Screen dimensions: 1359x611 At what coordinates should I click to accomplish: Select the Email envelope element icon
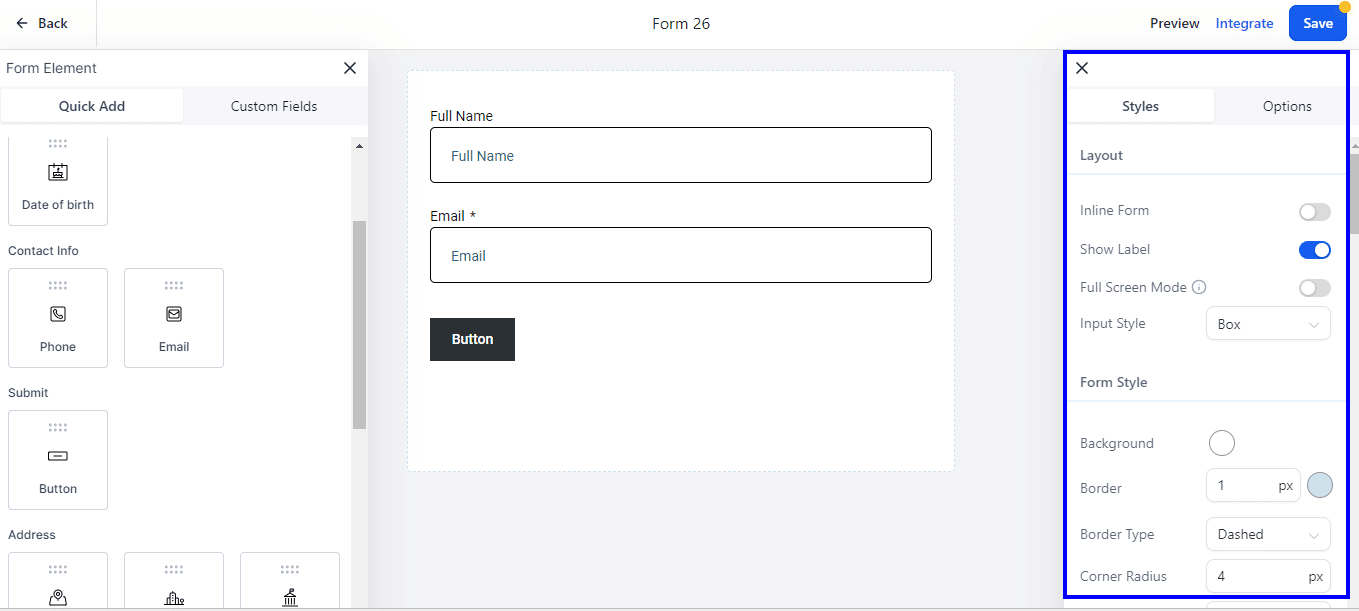(174, 314)
